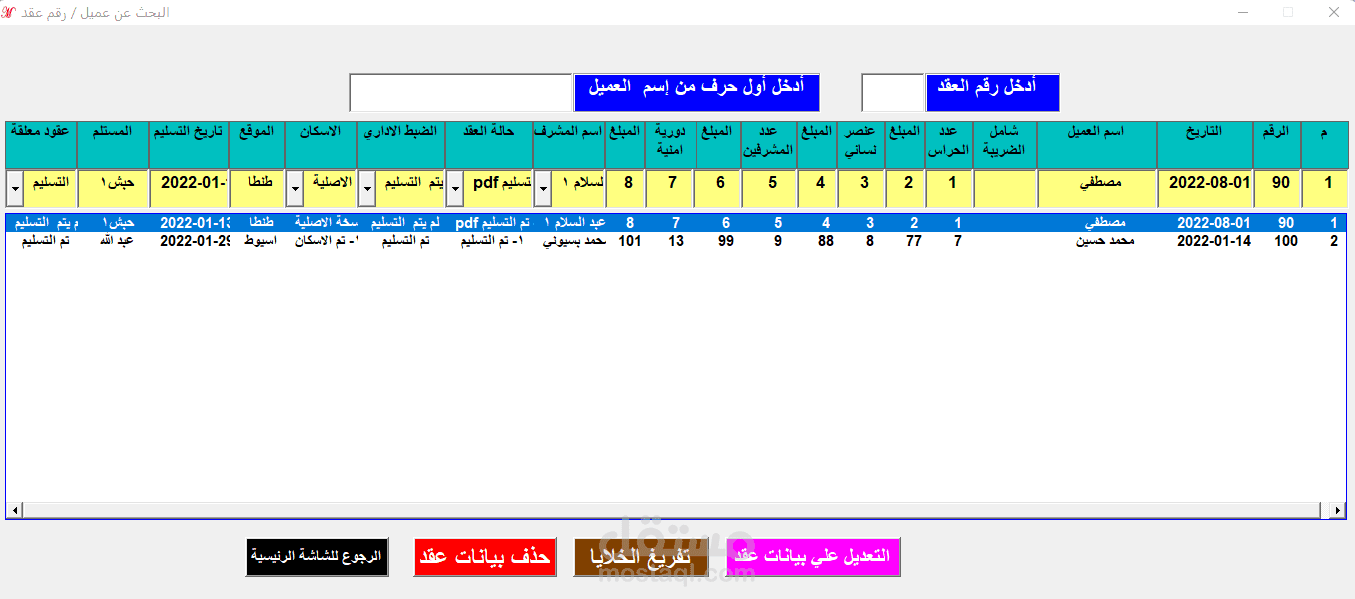The height and width of the screenshot is (599, 1355).
Task: Click the blue أدخل رقم العقد label
Action: (x=993, y=92)
